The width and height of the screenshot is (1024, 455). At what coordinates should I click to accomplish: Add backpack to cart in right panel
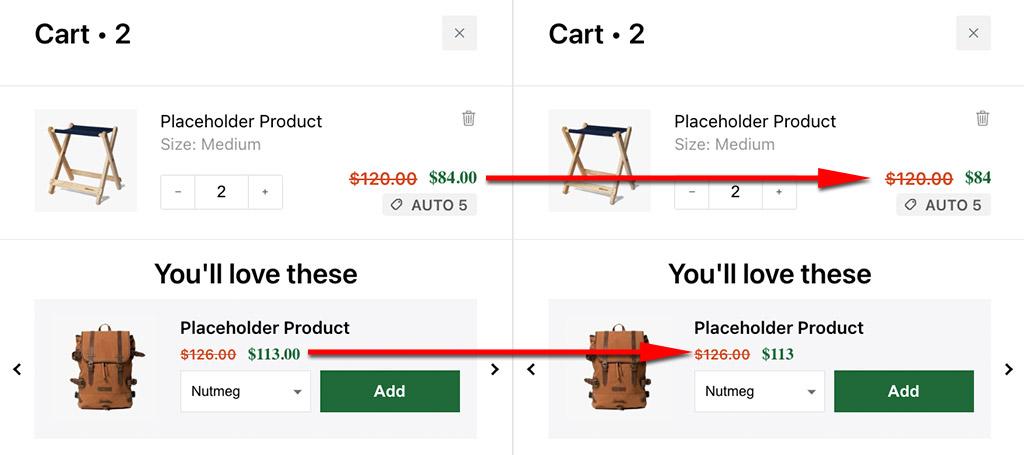pyautogui.click(x=903, y=391)
